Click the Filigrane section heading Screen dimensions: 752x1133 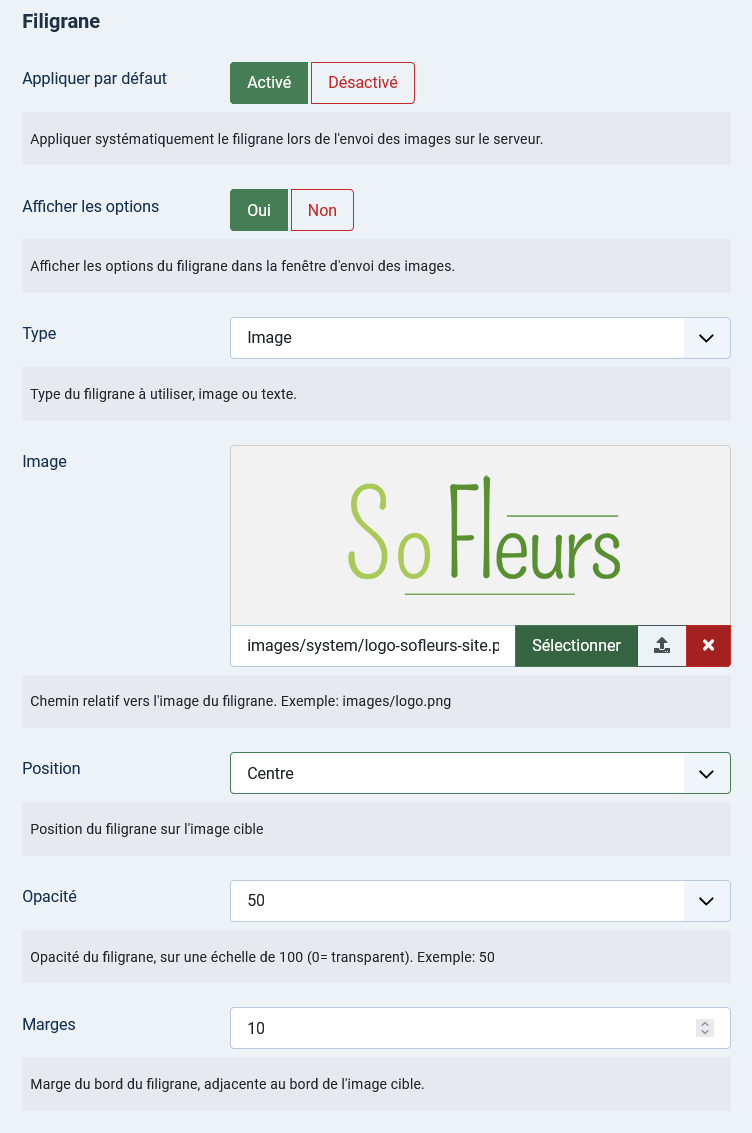(61, 22)
